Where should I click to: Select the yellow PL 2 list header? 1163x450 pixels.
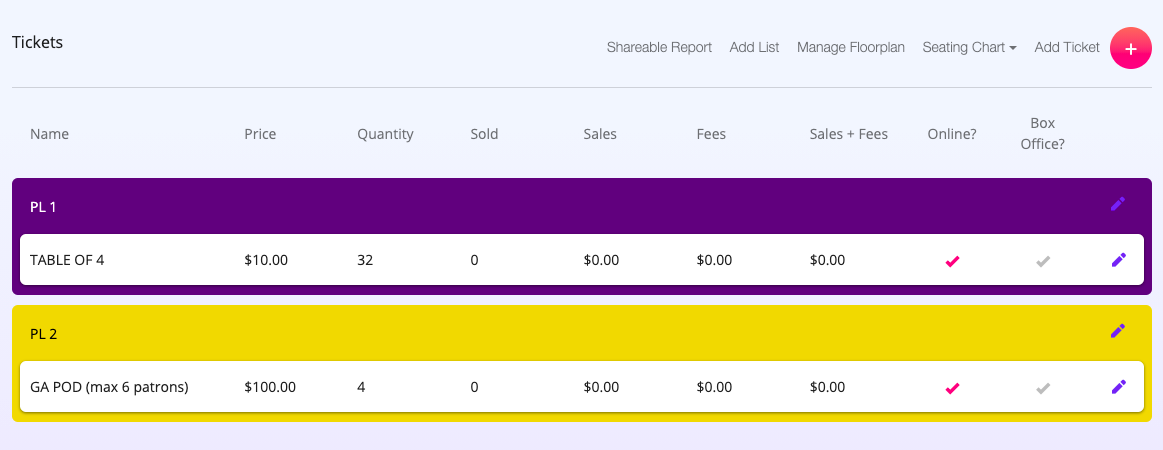click(582, 333)
